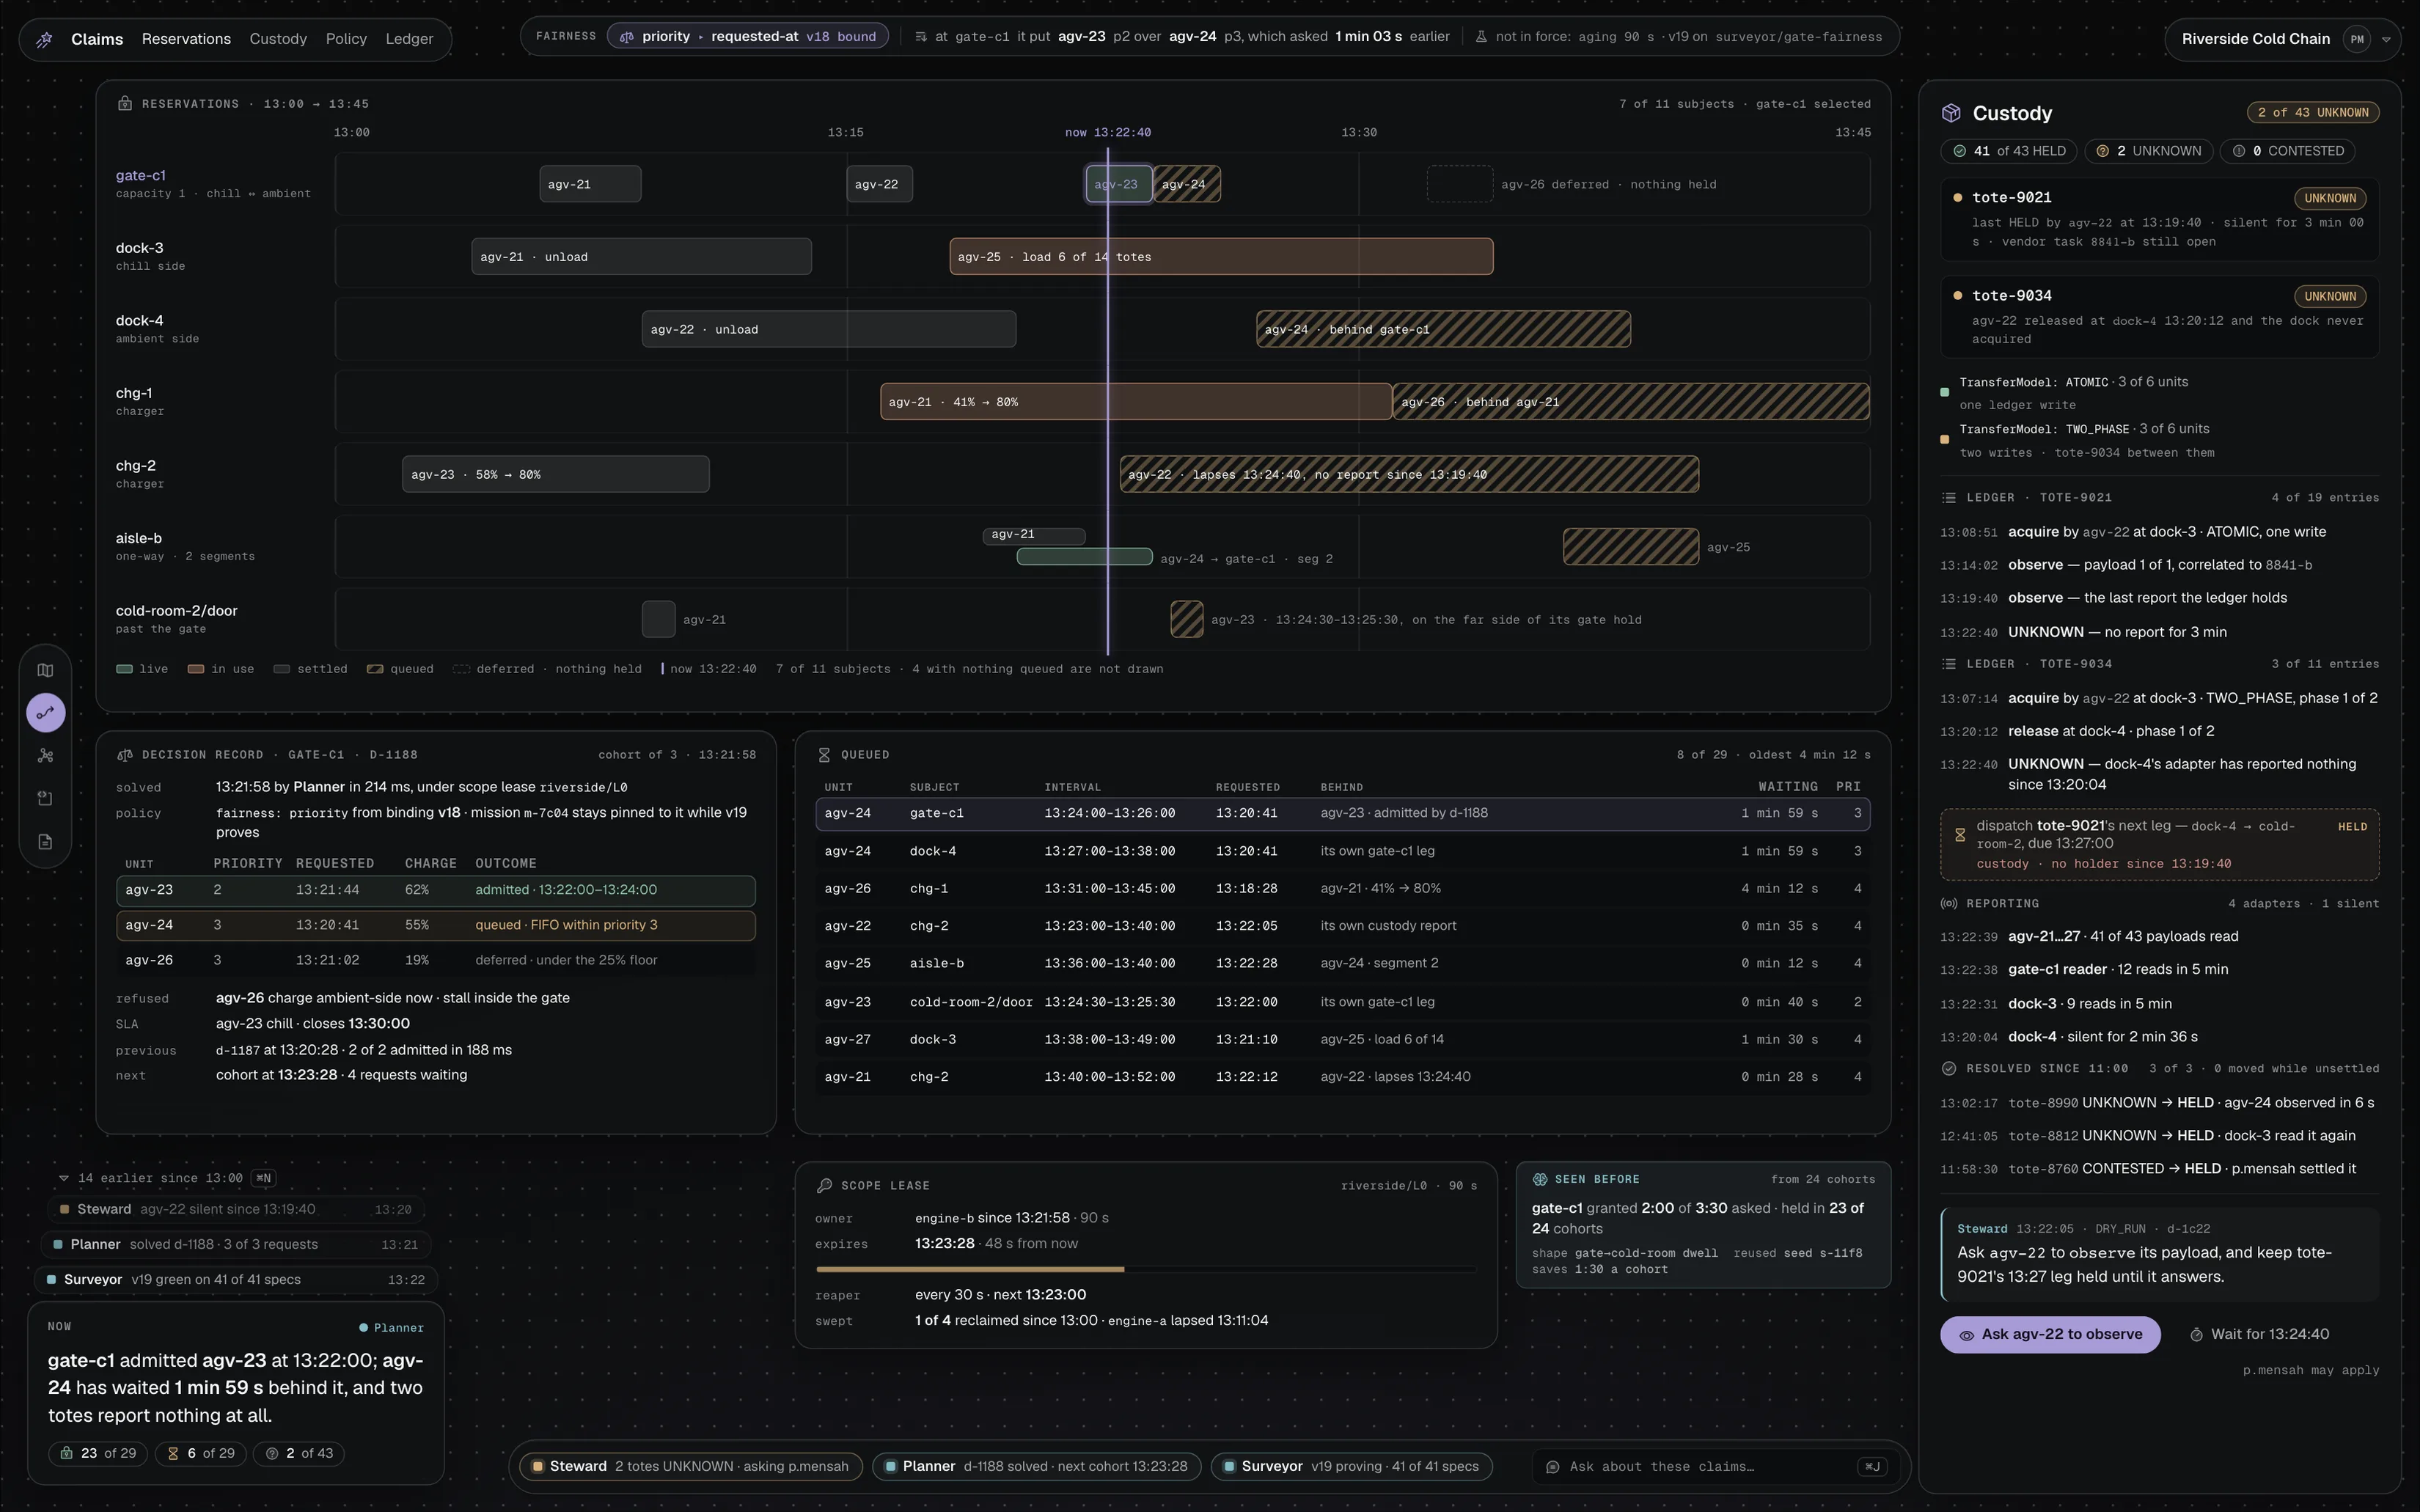Screen dimensions: 2420x1512
Task: Click the Scope Lease key icon
Action: (824, 1185)
